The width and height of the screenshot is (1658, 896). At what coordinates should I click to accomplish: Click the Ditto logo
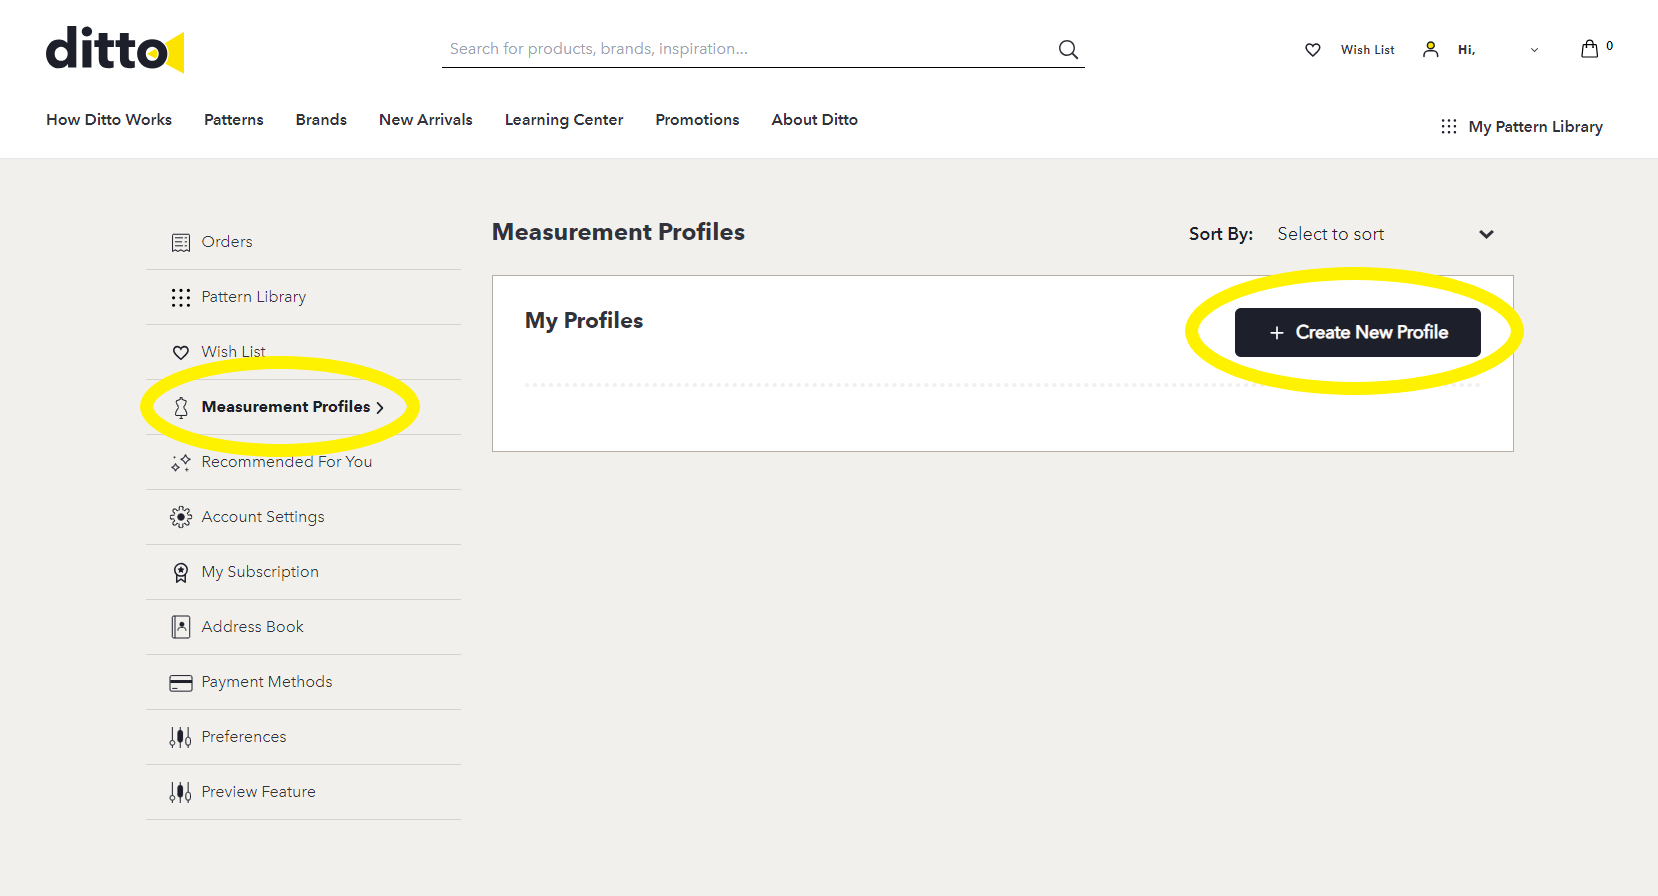[x=115, y=50]
